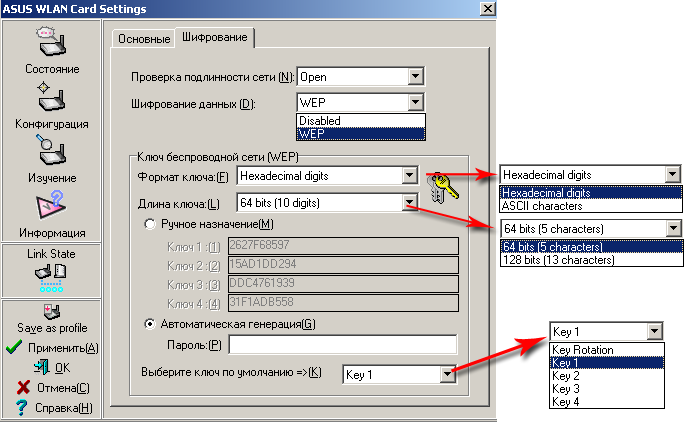Choose Key Rotation option
The width and height of the screenshot is (693, 422).
pyautogui.click(x=607, y=350)
